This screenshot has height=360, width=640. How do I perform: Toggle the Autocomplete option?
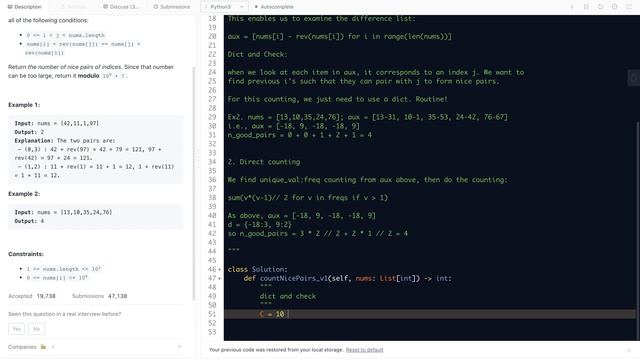point(274,7)
